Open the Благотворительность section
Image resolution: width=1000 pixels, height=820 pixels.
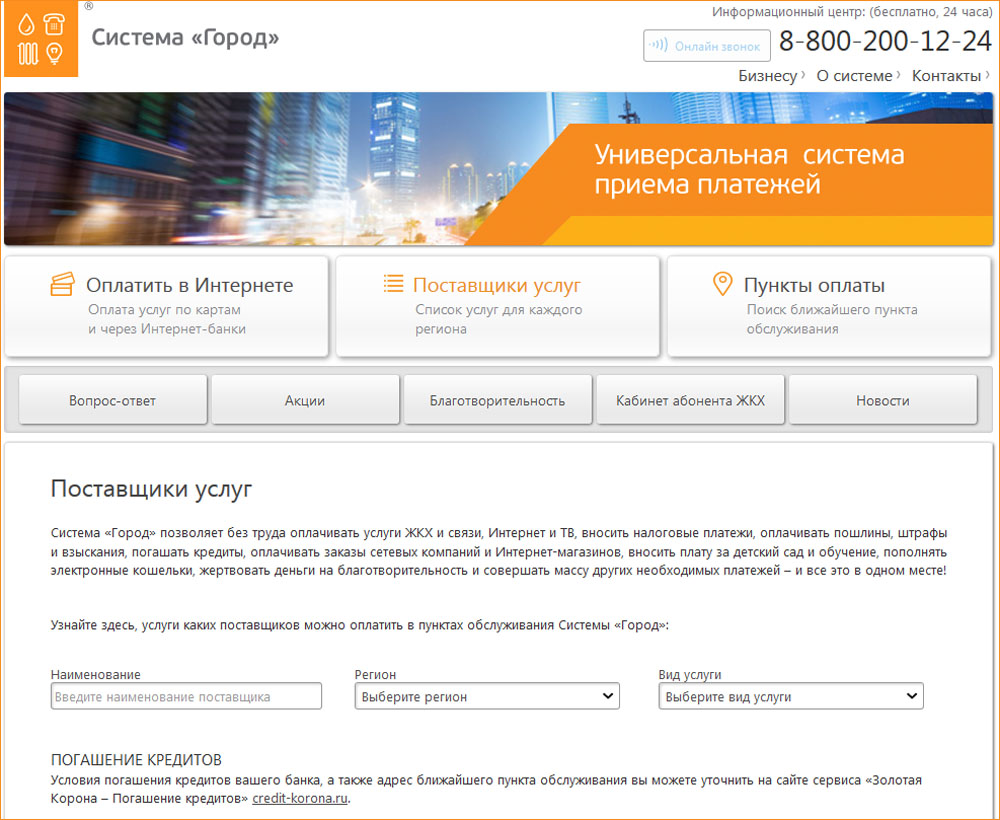coord(497,401)
